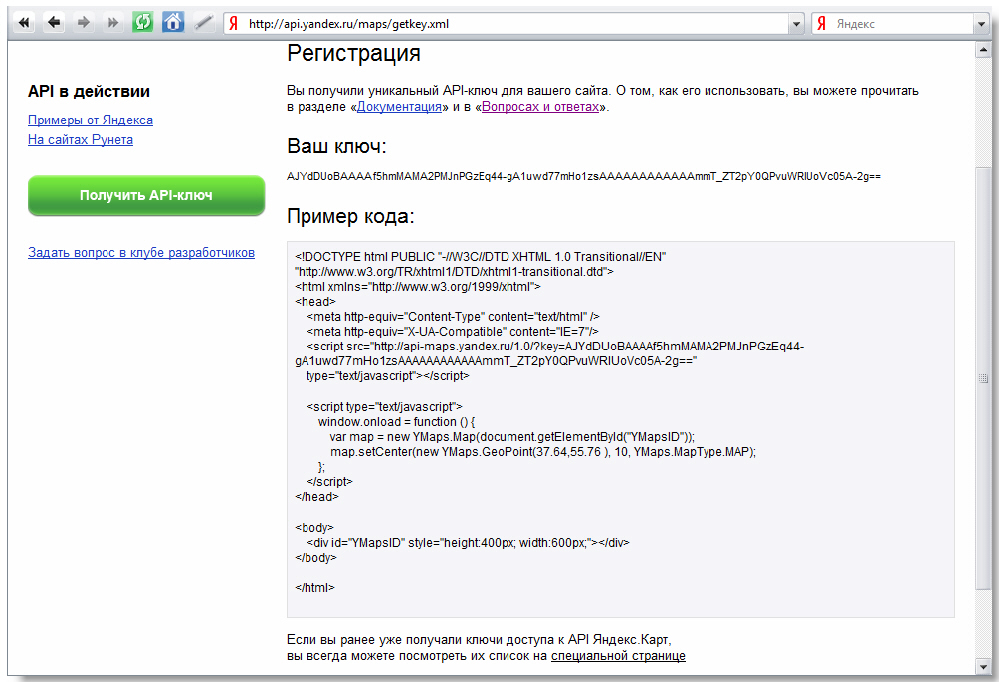The image size is (999, 682).
Task: Click the fast-forward double arrow button
Action: (113, 23)
